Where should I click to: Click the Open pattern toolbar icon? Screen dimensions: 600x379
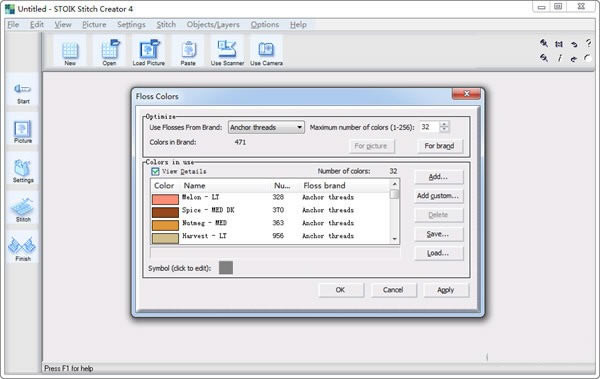[x=109, y=52]
